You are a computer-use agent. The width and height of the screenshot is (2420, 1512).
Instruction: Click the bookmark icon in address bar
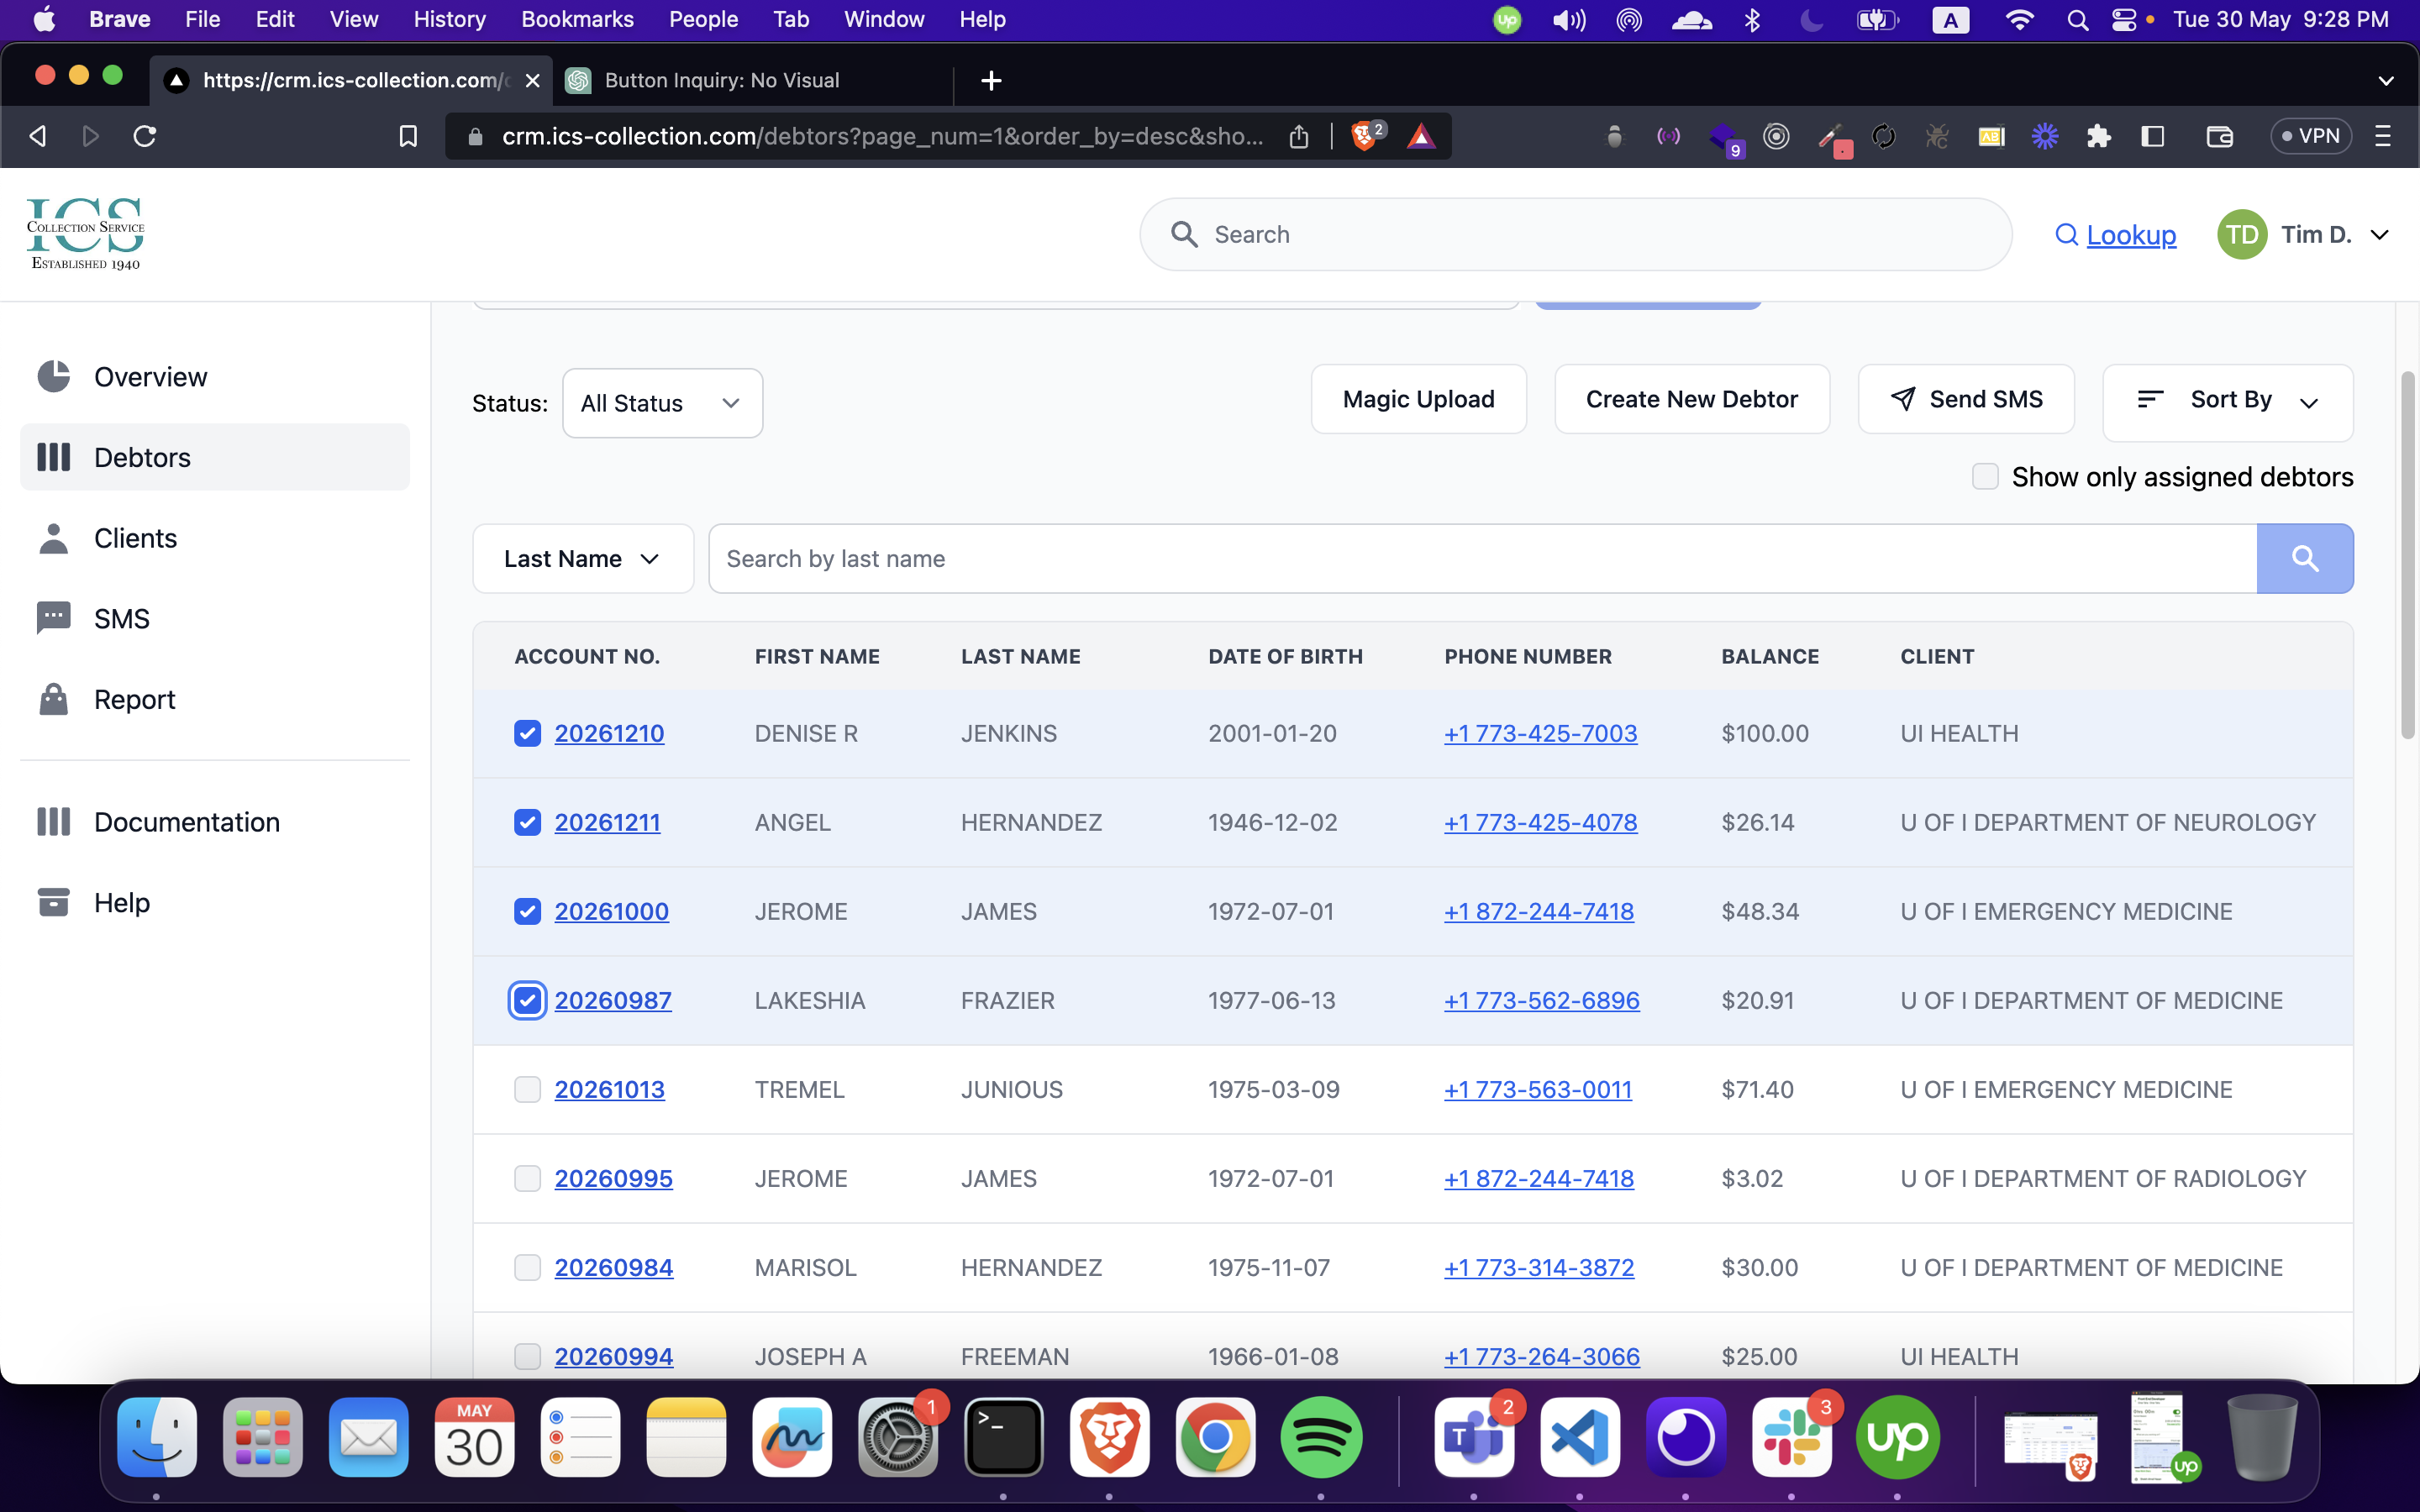pos(408,136)
